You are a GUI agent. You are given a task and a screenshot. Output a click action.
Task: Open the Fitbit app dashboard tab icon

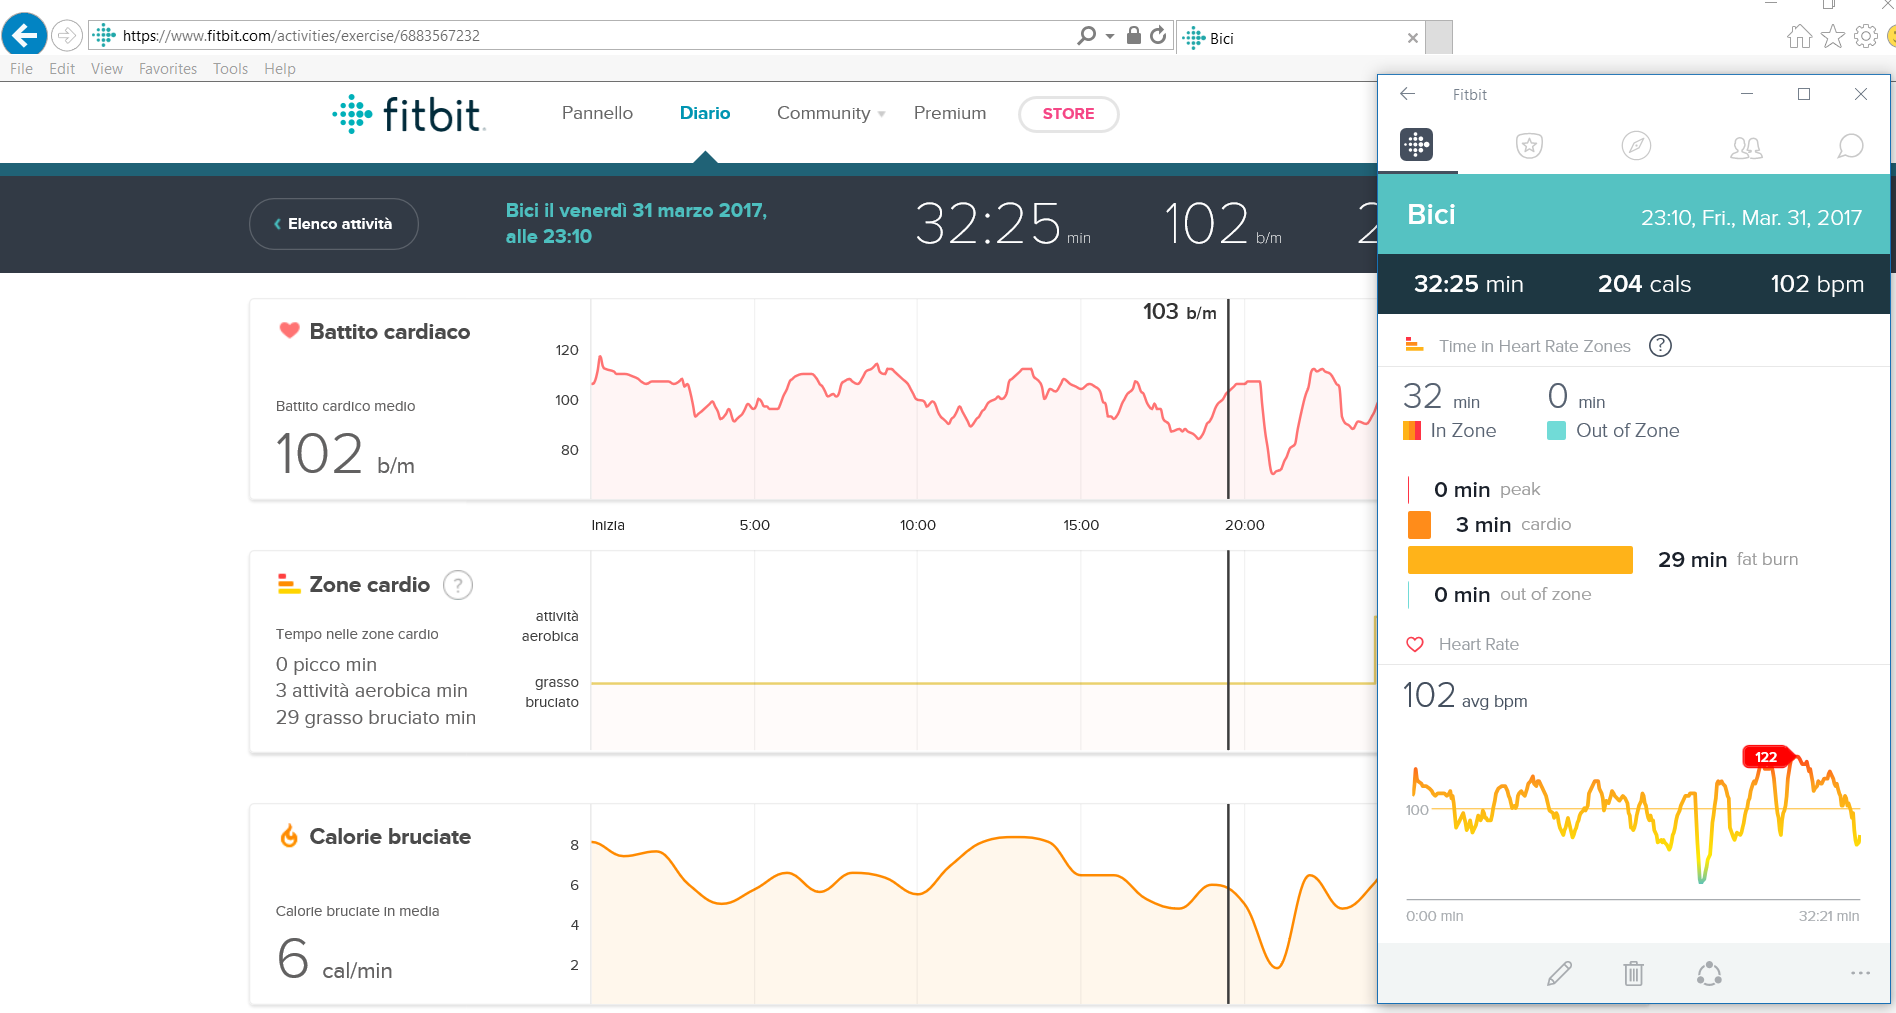[1416, 145]
